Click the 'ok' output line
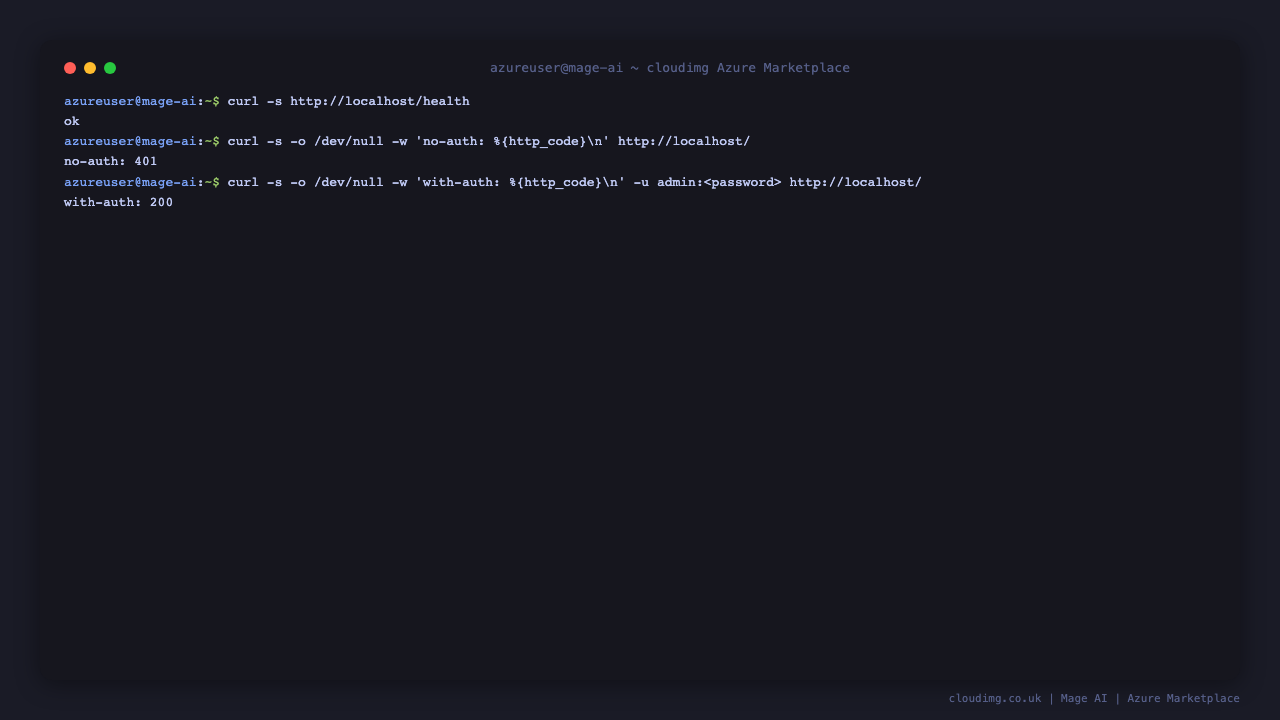 pos(72,121)
